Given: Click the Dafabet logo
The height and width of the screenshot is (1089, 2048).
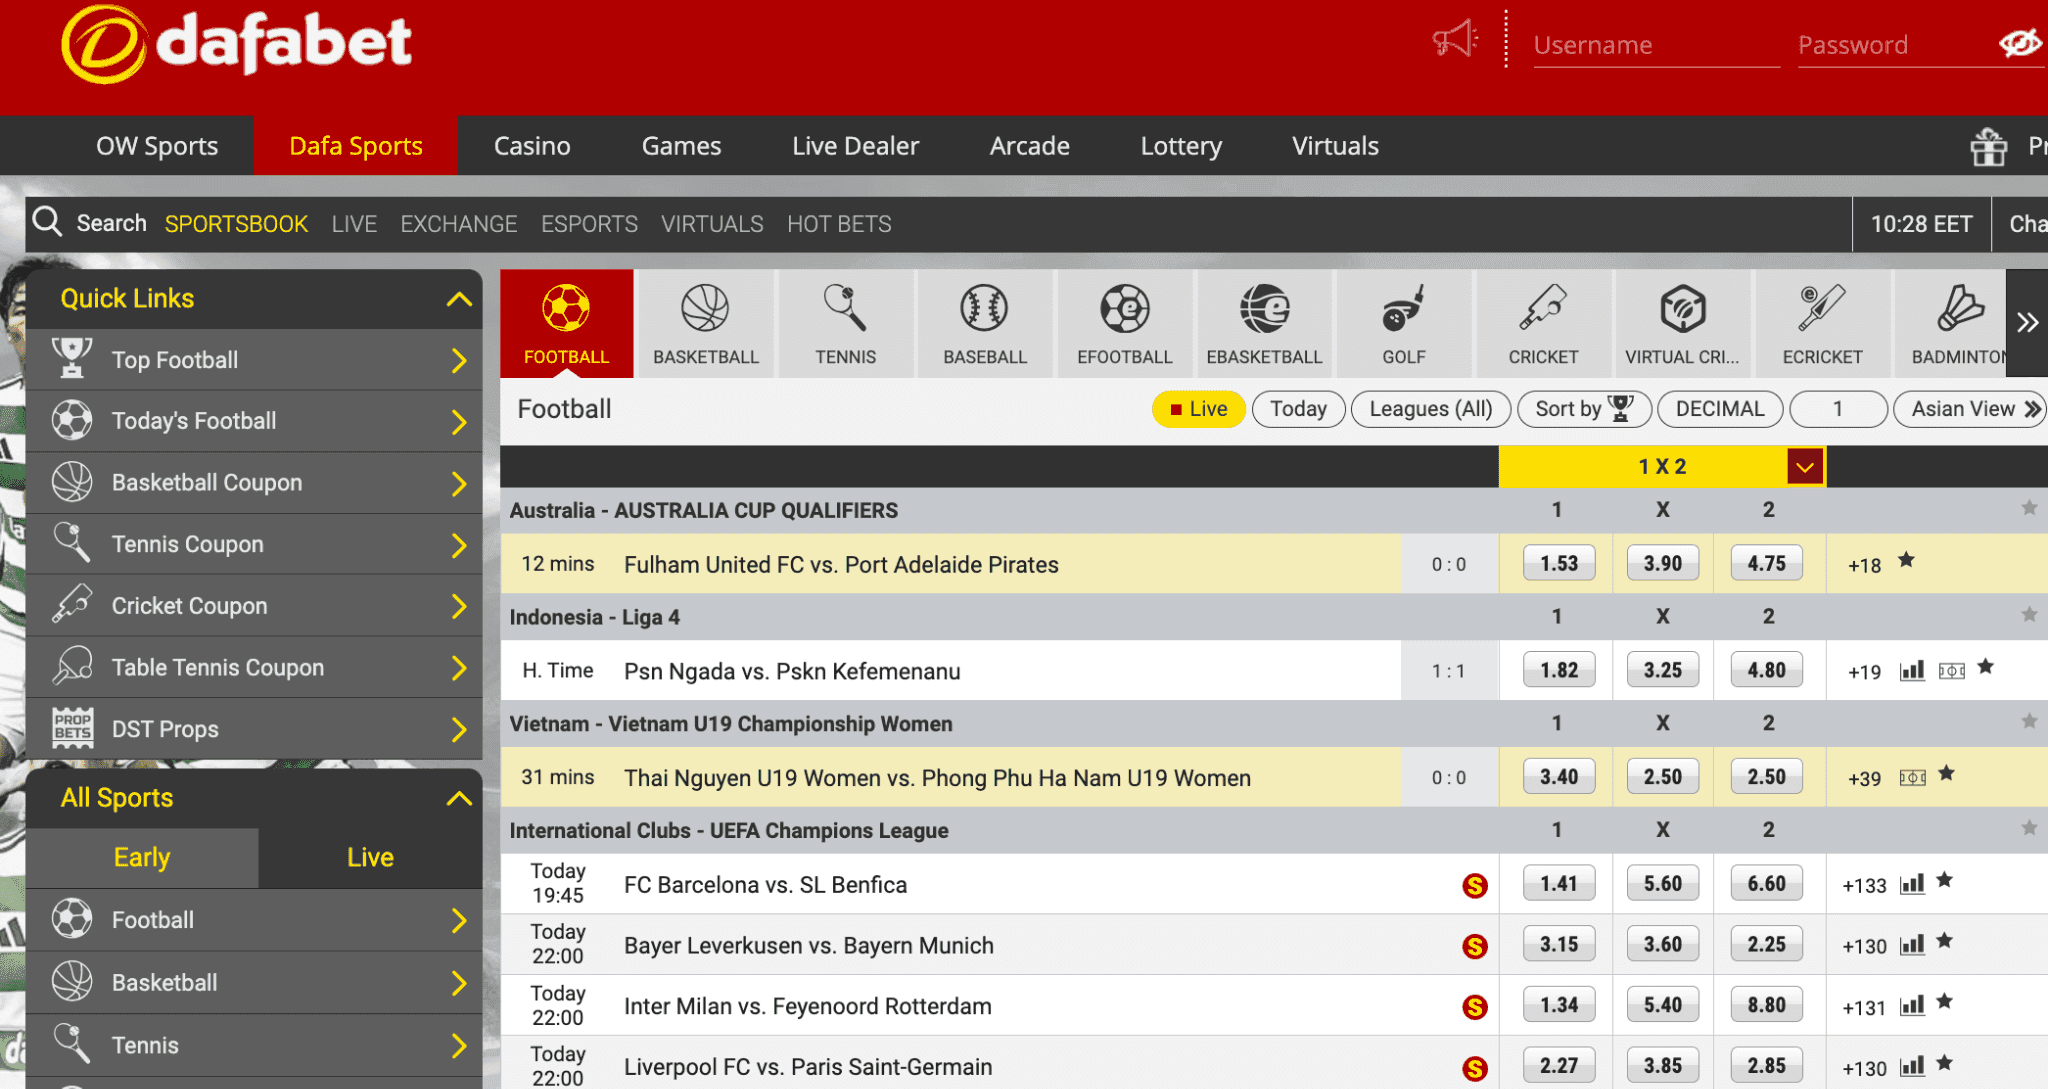Looking at the screenshot, I should (x=236, y=44).
